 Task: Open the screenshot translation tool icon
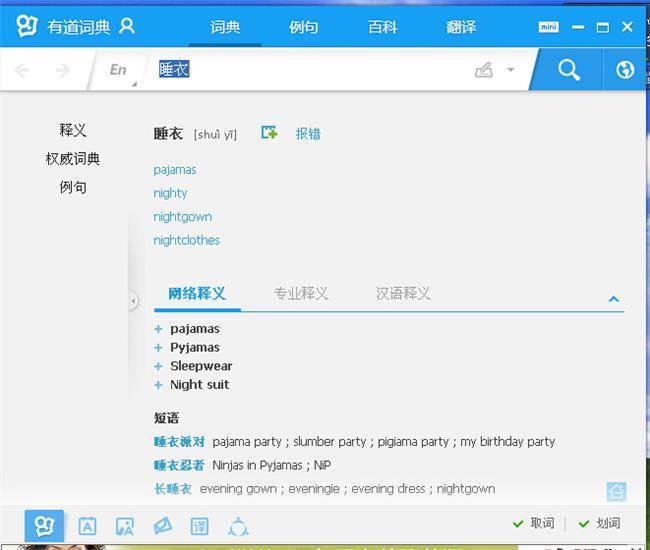click(125, 525)
